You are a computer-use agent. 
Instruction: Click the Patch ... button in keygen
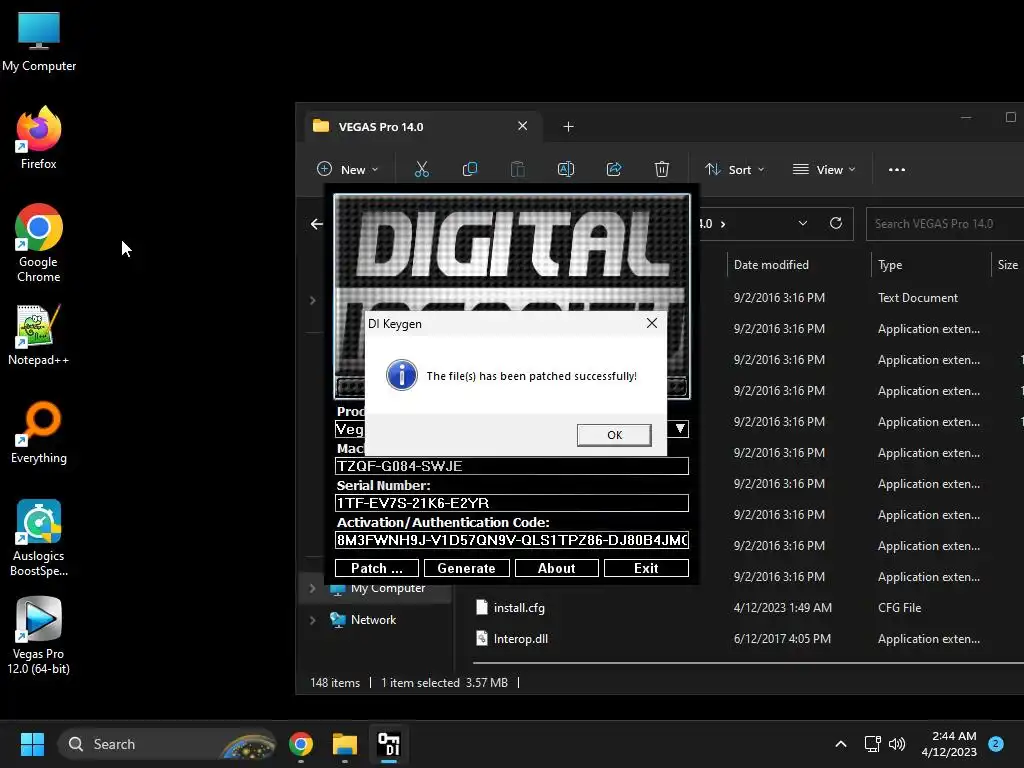tap(377, 568)
